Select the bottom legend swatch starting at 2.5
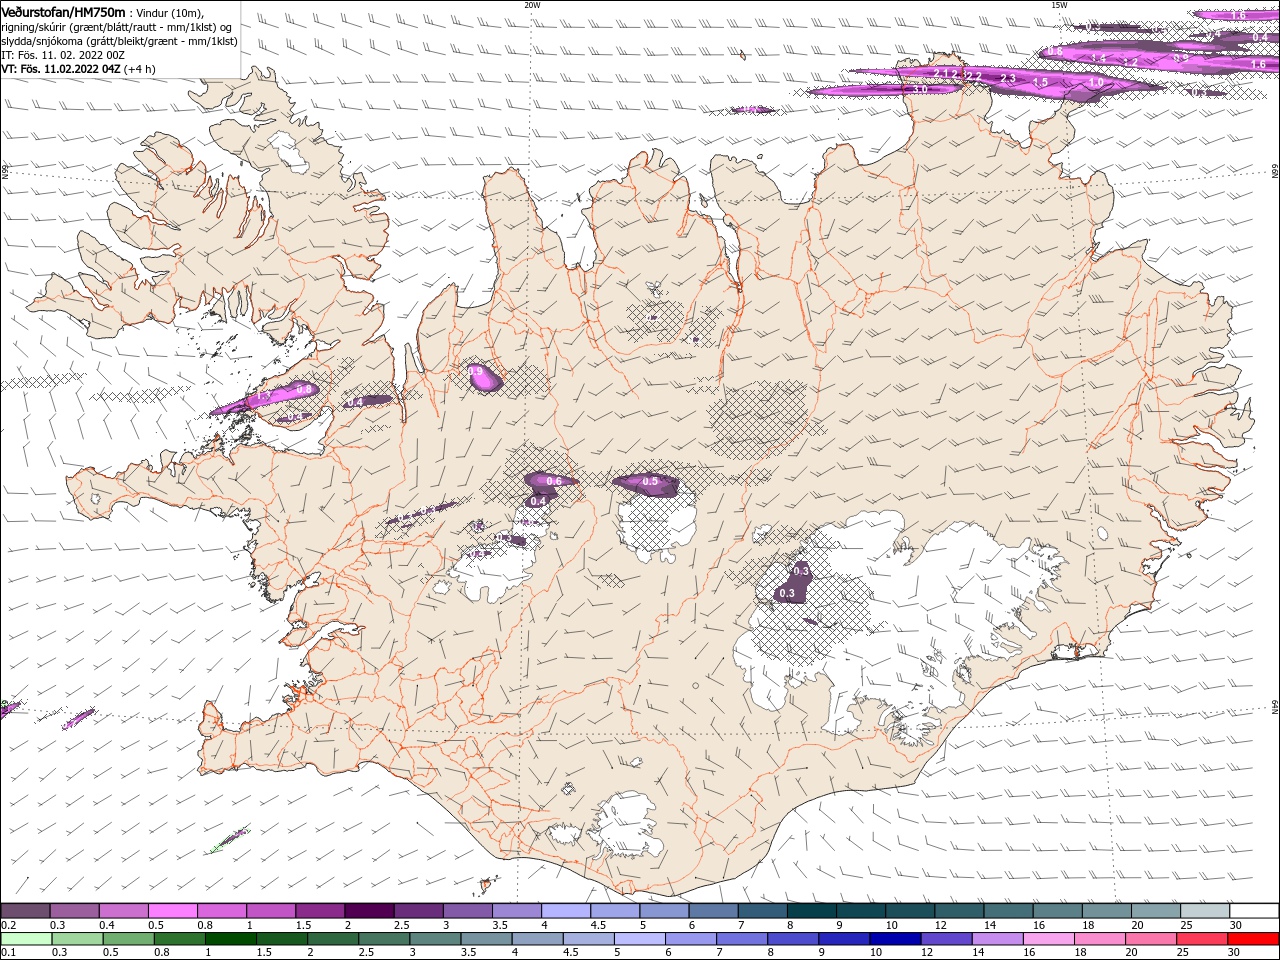1280x960 pixels. (384, 939)
